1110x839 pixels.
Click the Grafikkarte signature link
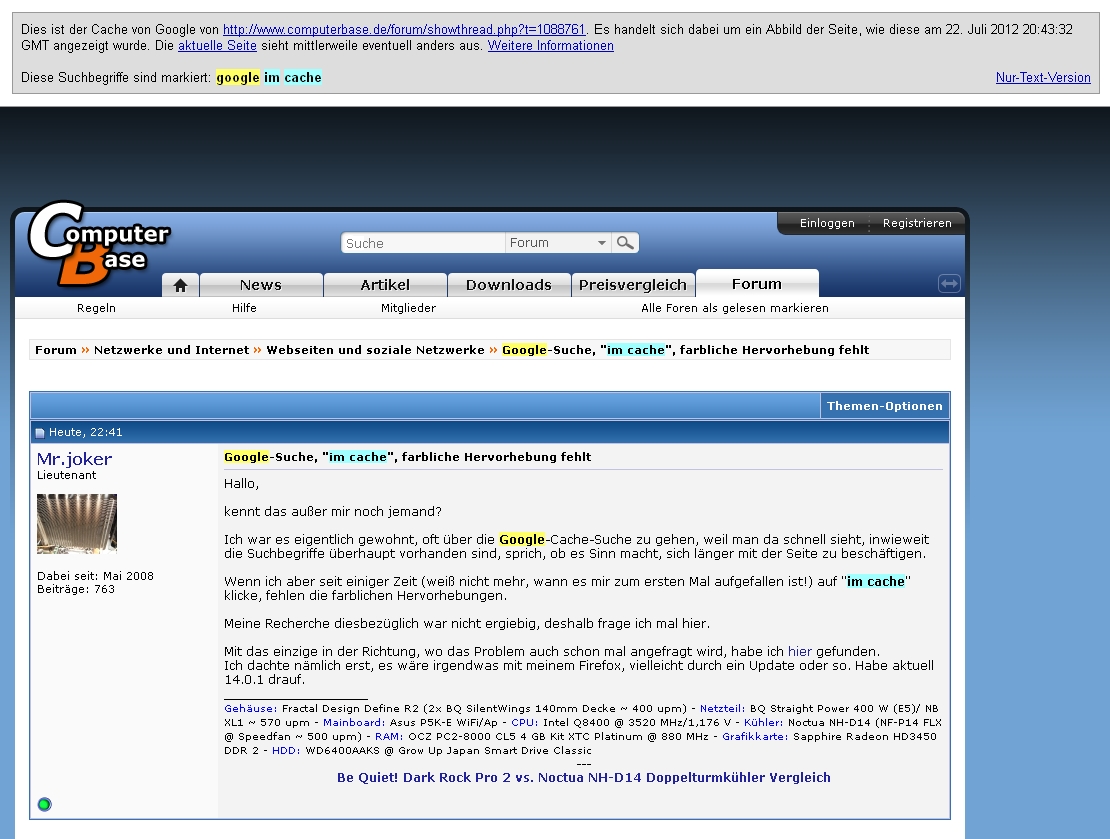[x=755, y=736]
